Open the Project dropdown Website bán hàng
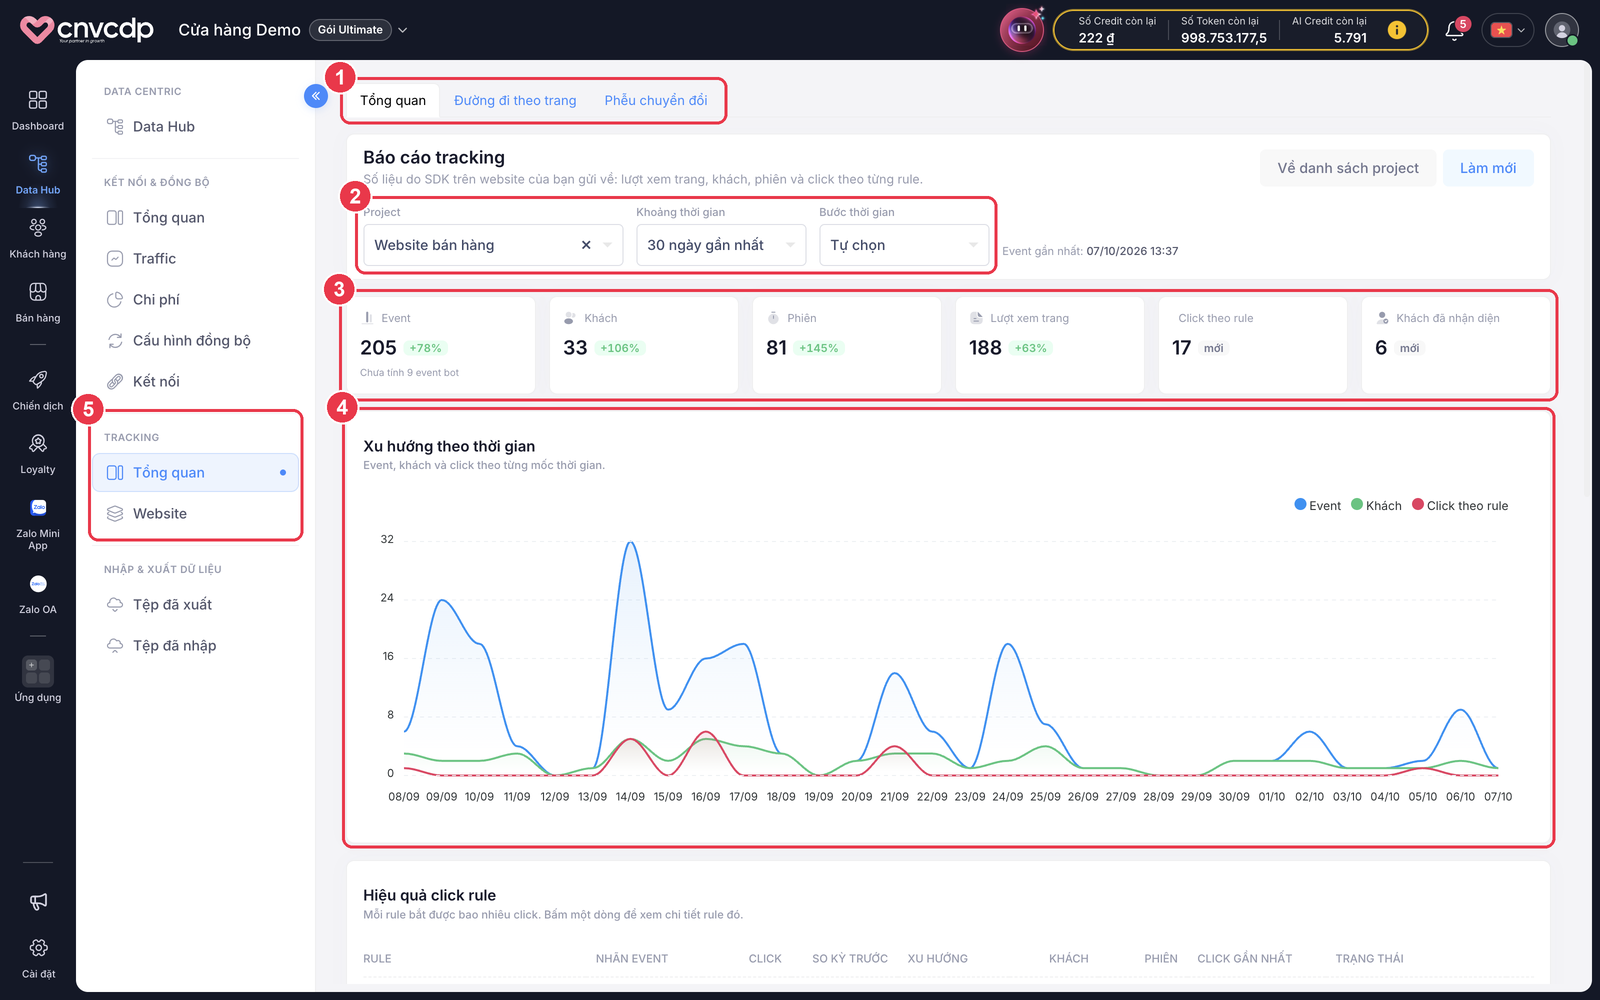 pyautogui.click(x=493, y=245)
